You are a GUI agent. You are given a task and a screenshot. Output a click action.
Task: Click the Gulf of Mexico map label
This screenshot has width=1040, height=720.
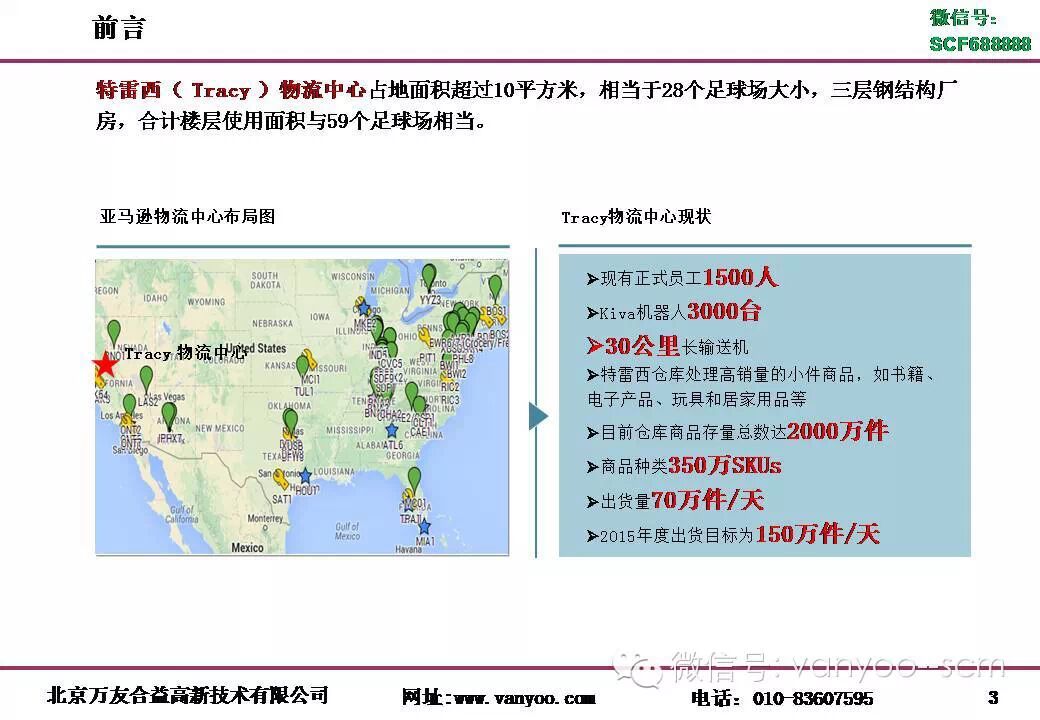[348, 531]
